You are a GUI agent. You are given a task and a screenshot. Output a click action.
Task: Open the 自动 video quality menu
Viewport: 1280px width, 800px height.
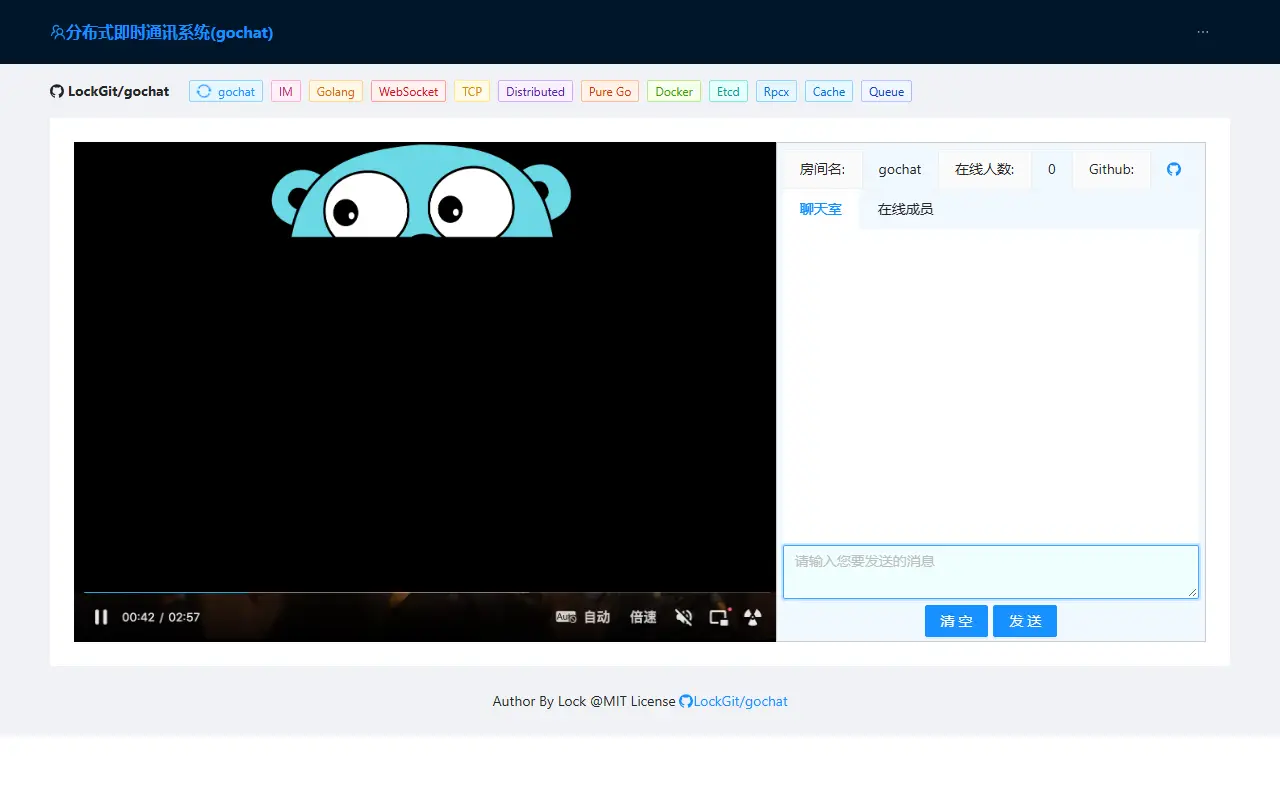click(x=583, y=617)
